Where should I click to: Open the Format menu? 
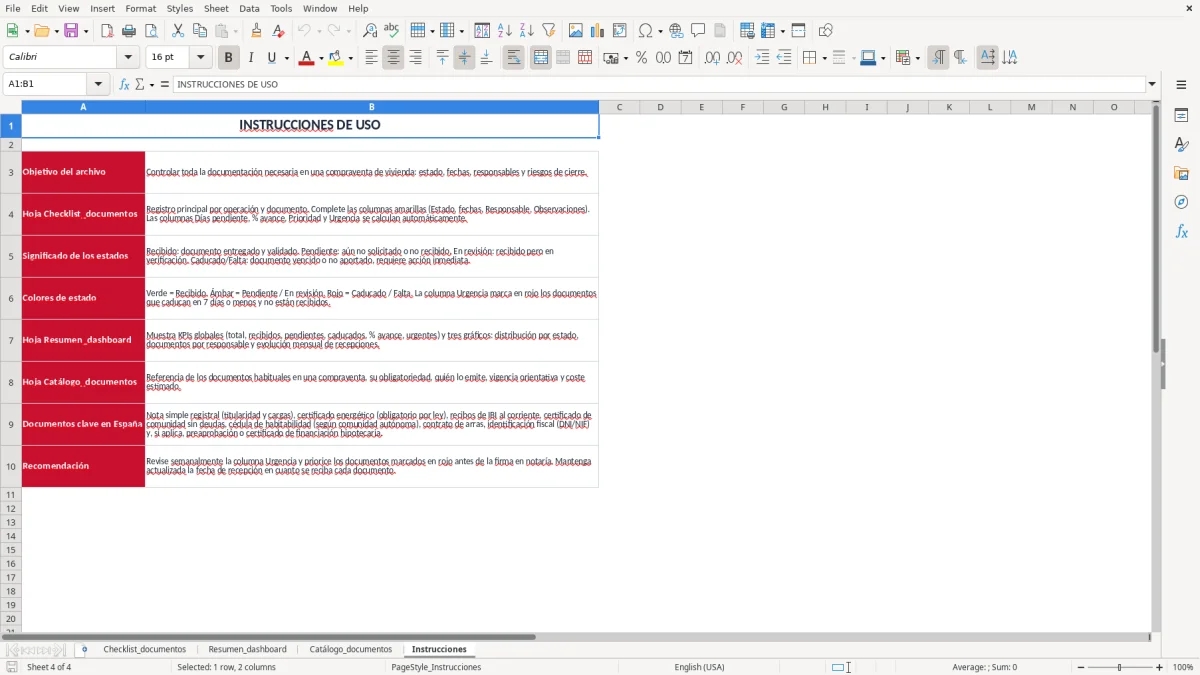(140, 8)
